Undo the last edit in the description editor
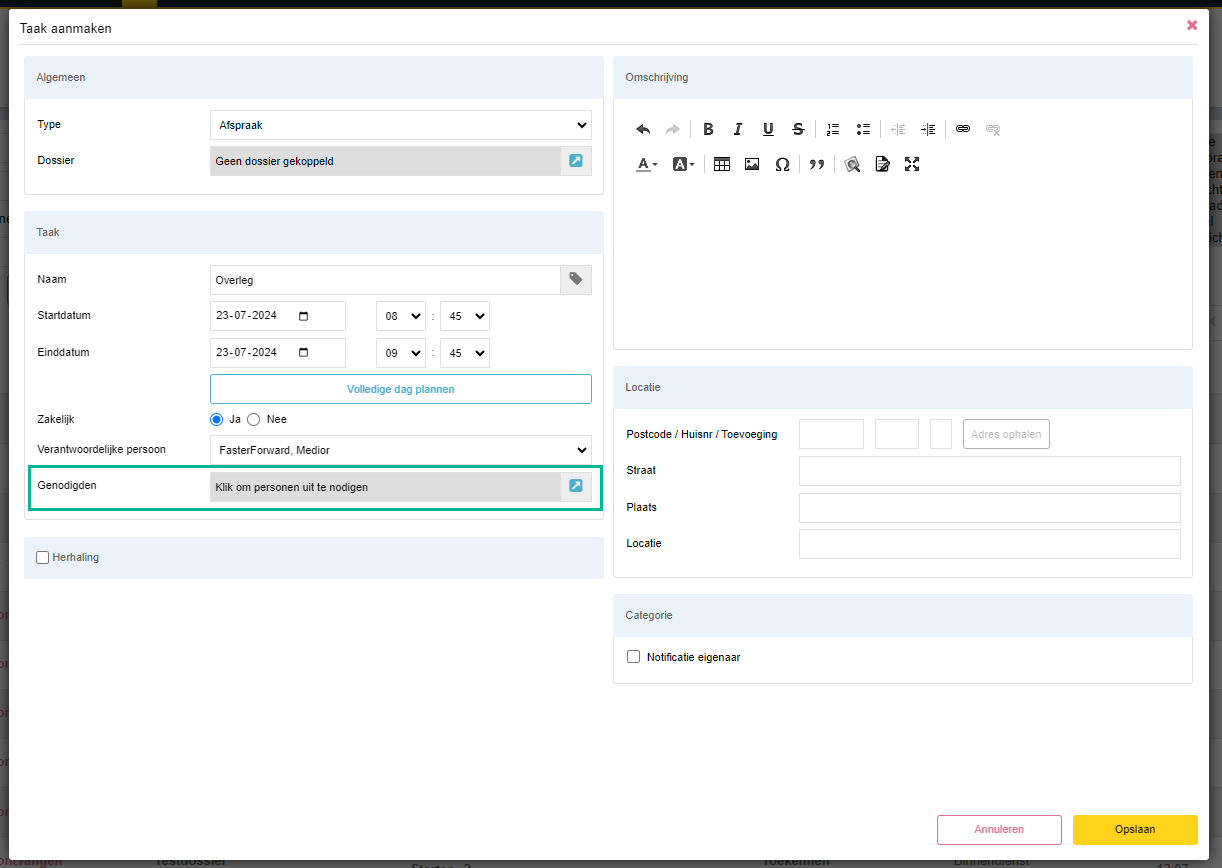 643,129
